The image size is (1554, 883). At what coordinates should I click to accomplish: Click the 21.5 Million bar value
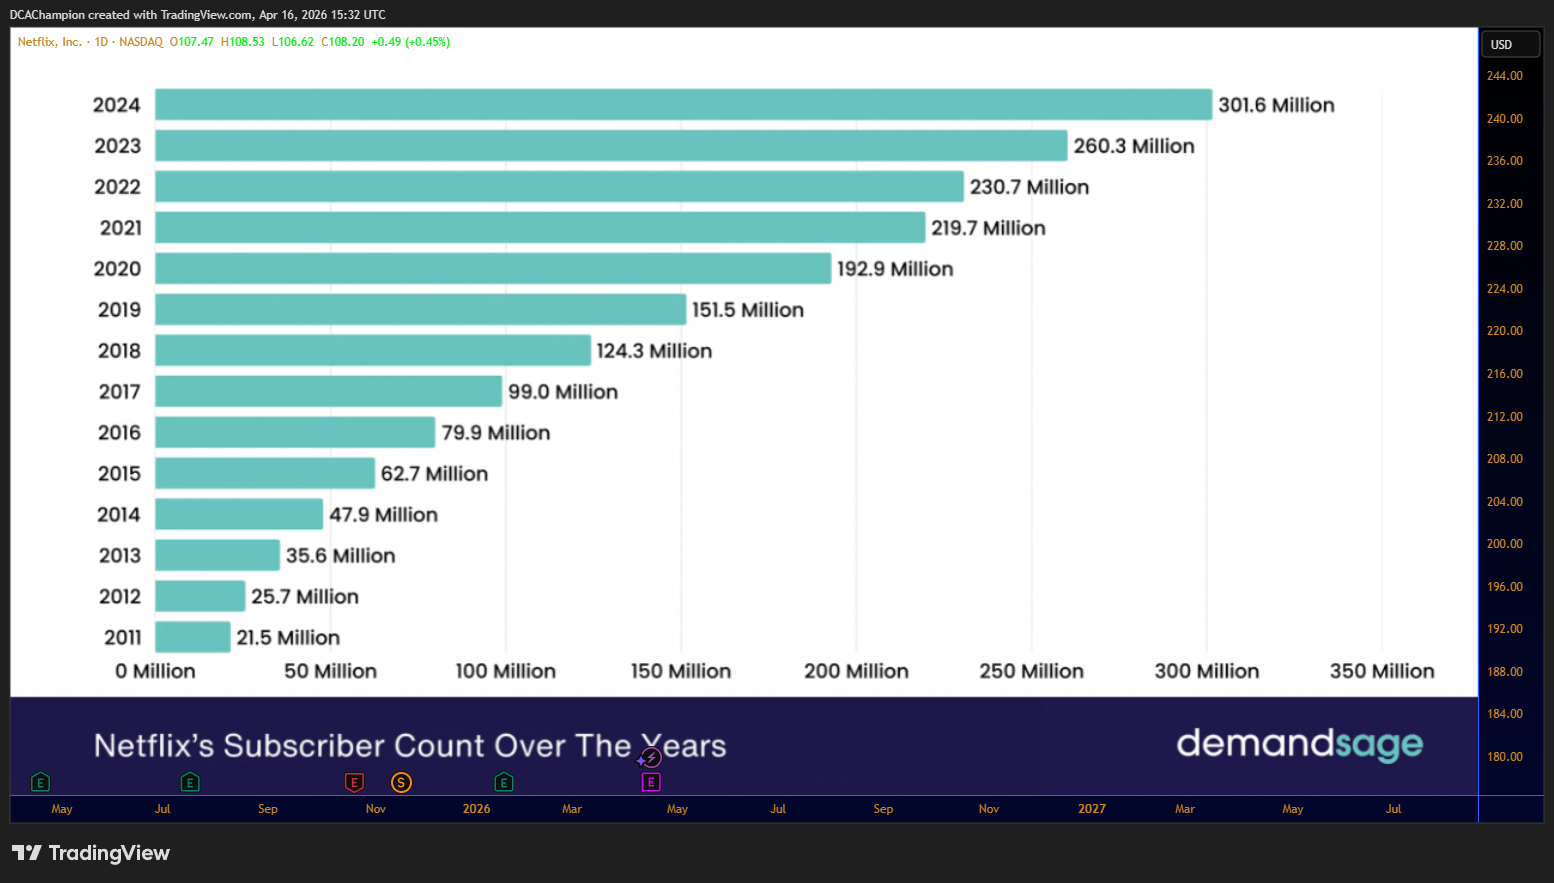[x=288, y=638]
